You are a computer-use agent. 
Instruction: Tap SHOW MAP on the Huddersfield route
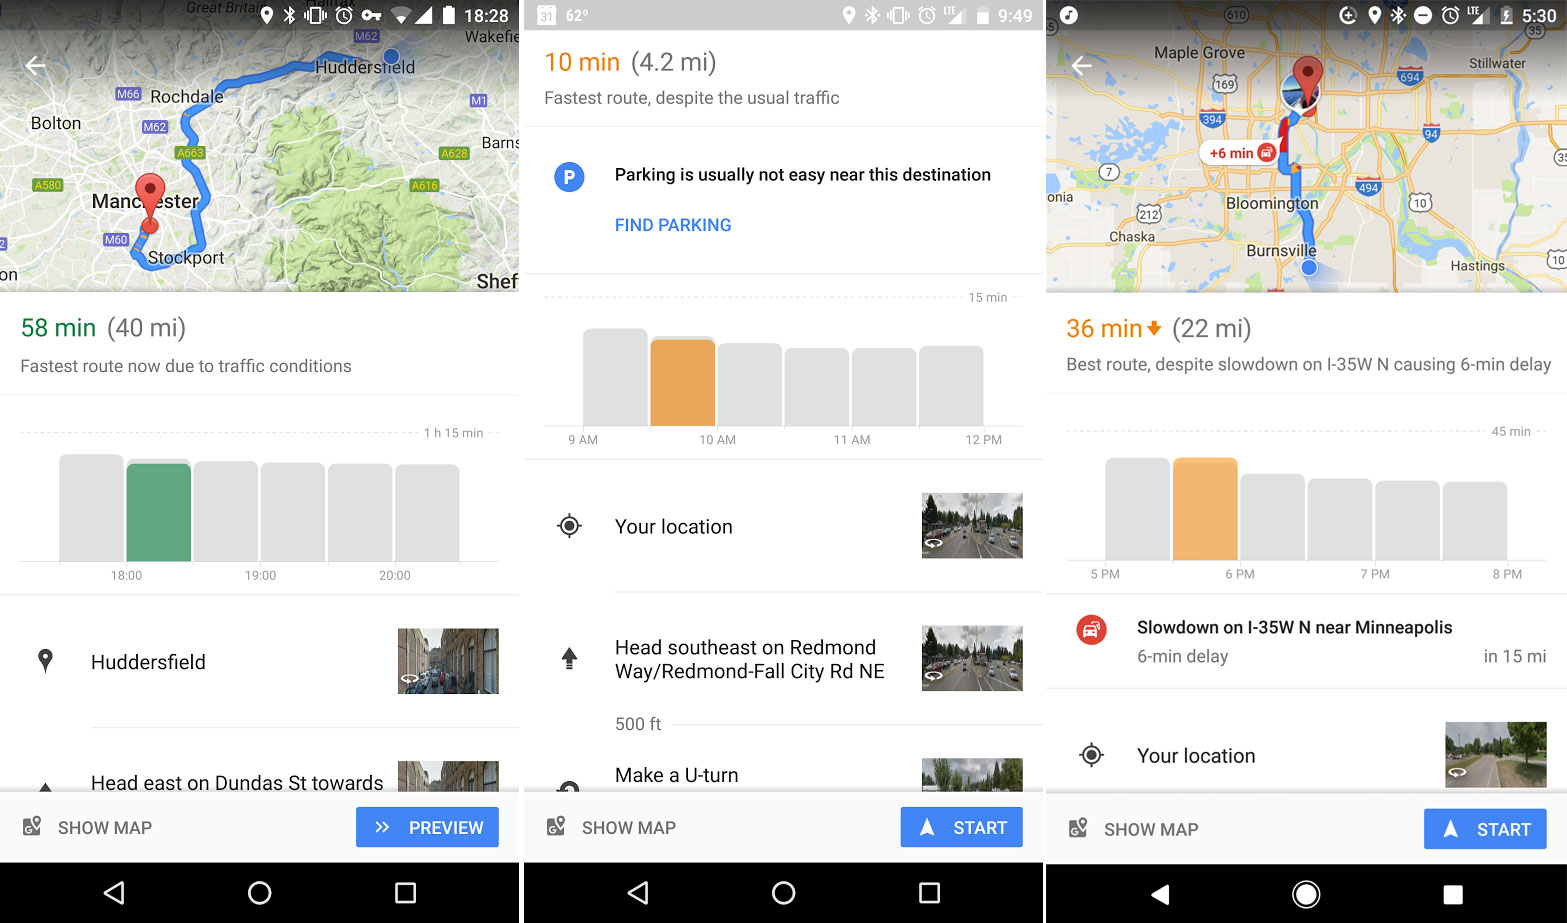point(88,828)
